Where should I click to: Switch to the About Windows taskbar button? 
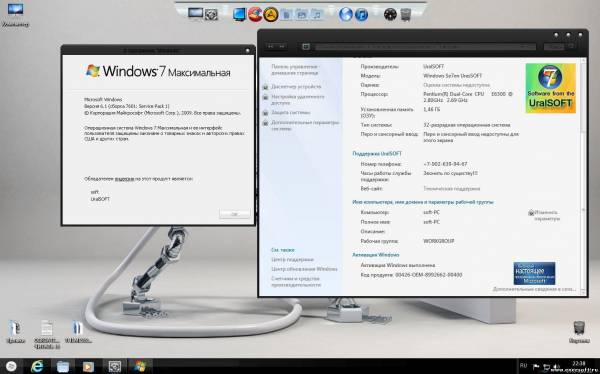click(140, 367)
